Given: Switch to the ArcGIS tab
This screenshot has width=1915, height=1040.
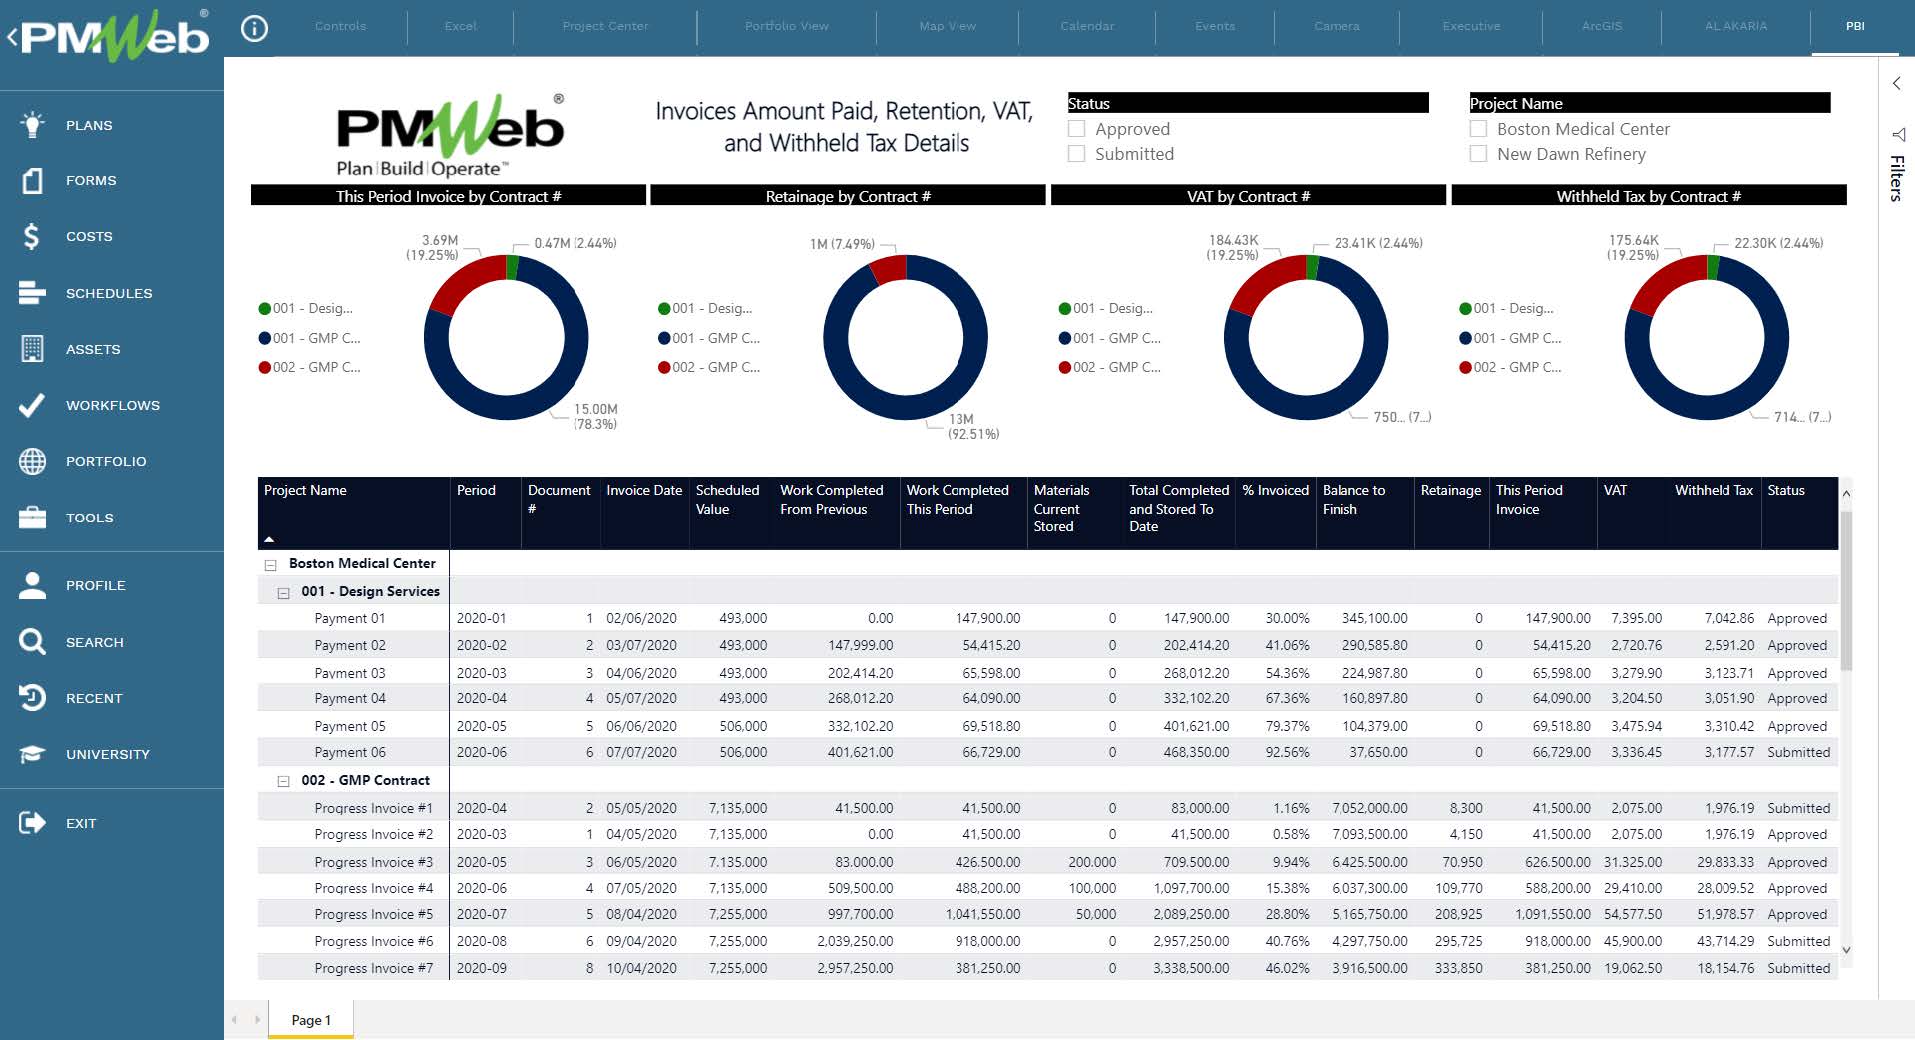Looking at the screenshot, I should point(1602,26).
